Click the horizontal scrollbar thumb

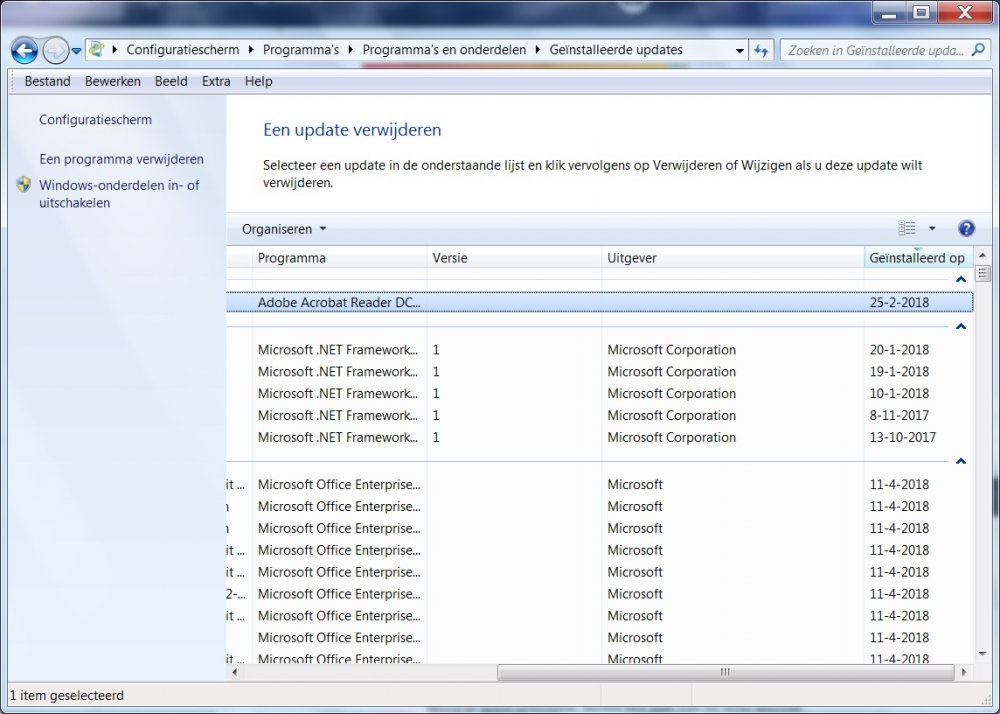tap(725, 673)
